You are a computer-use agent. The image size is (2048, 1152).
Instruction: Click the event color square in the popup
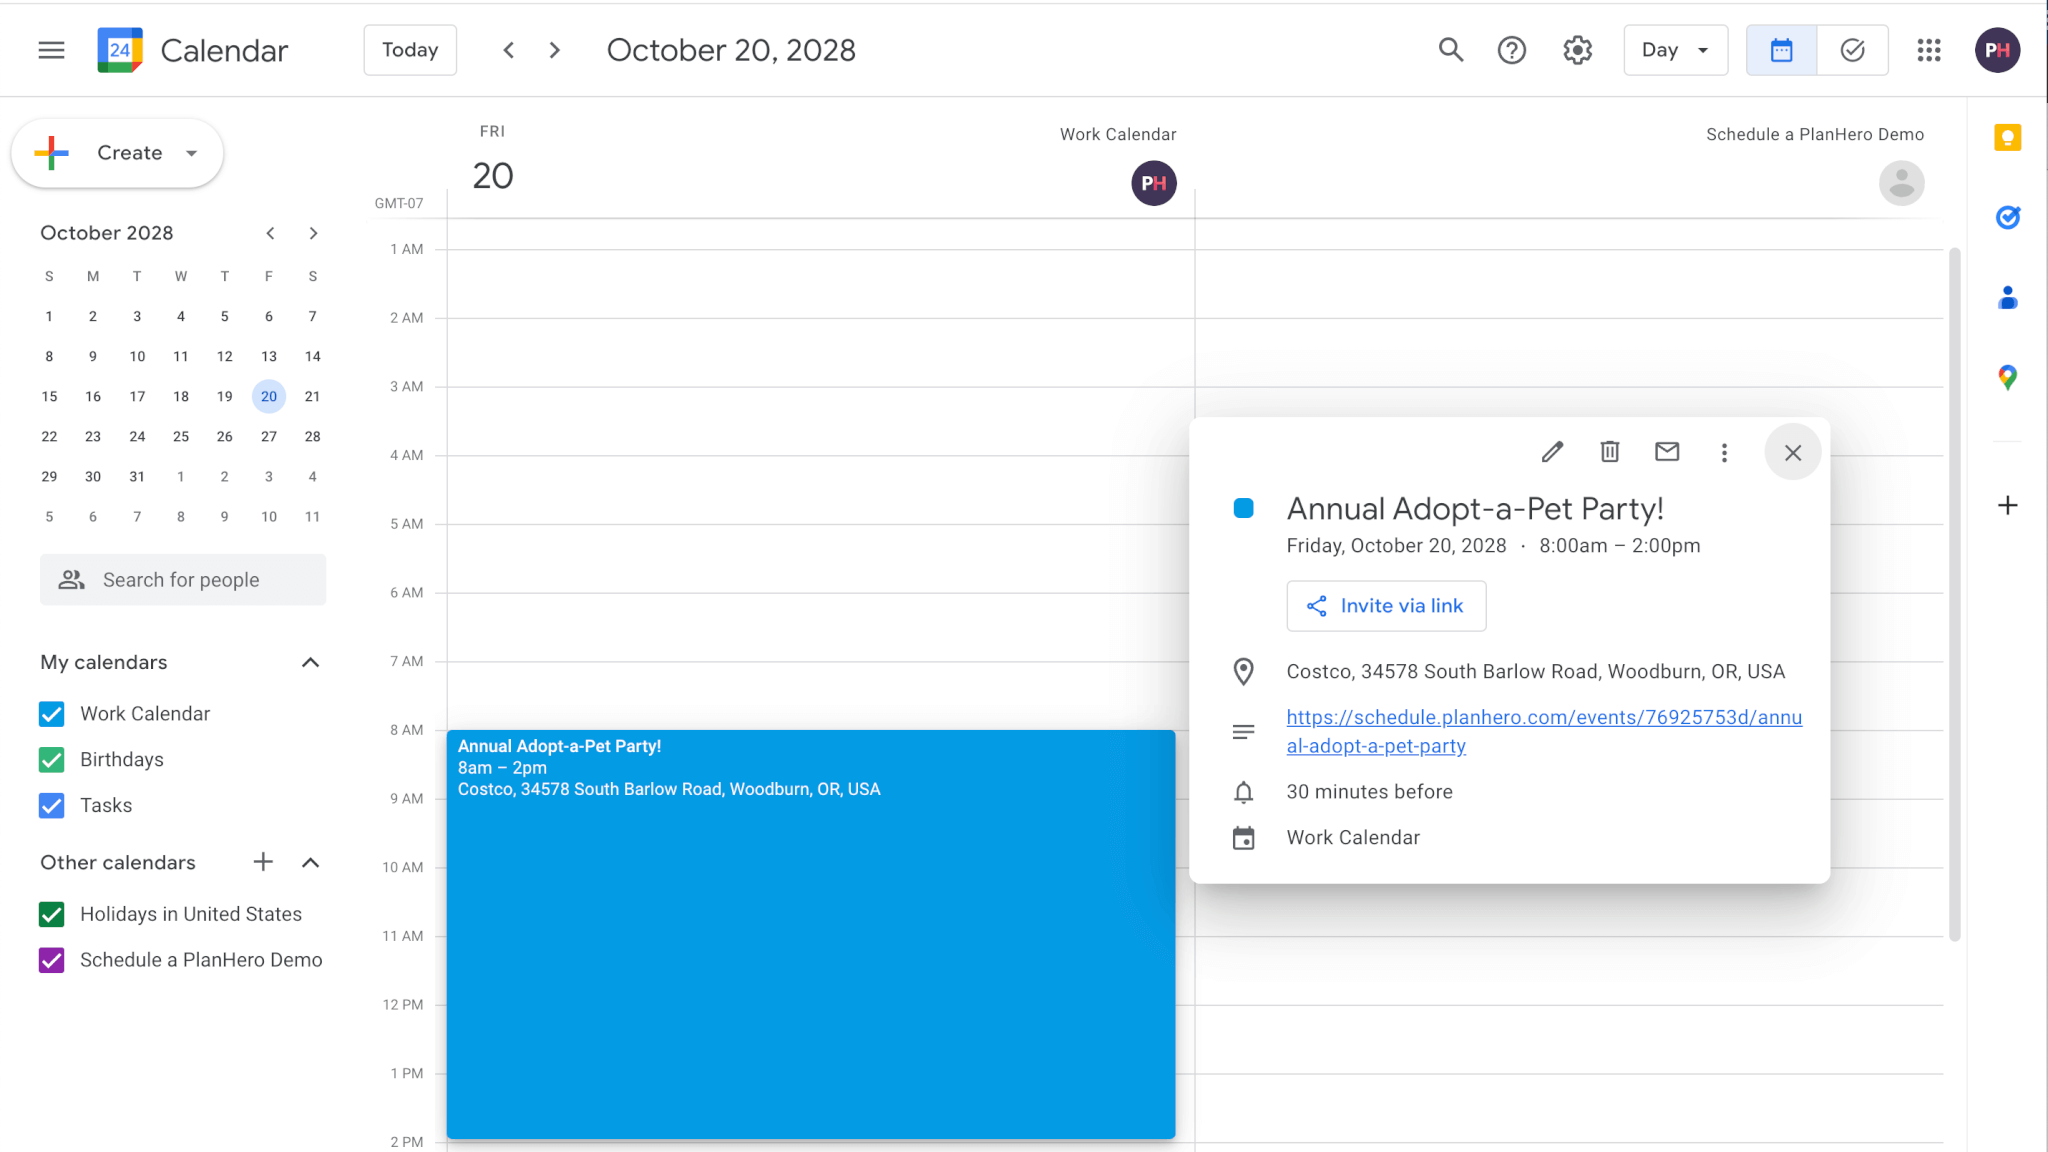point(1243,508)
